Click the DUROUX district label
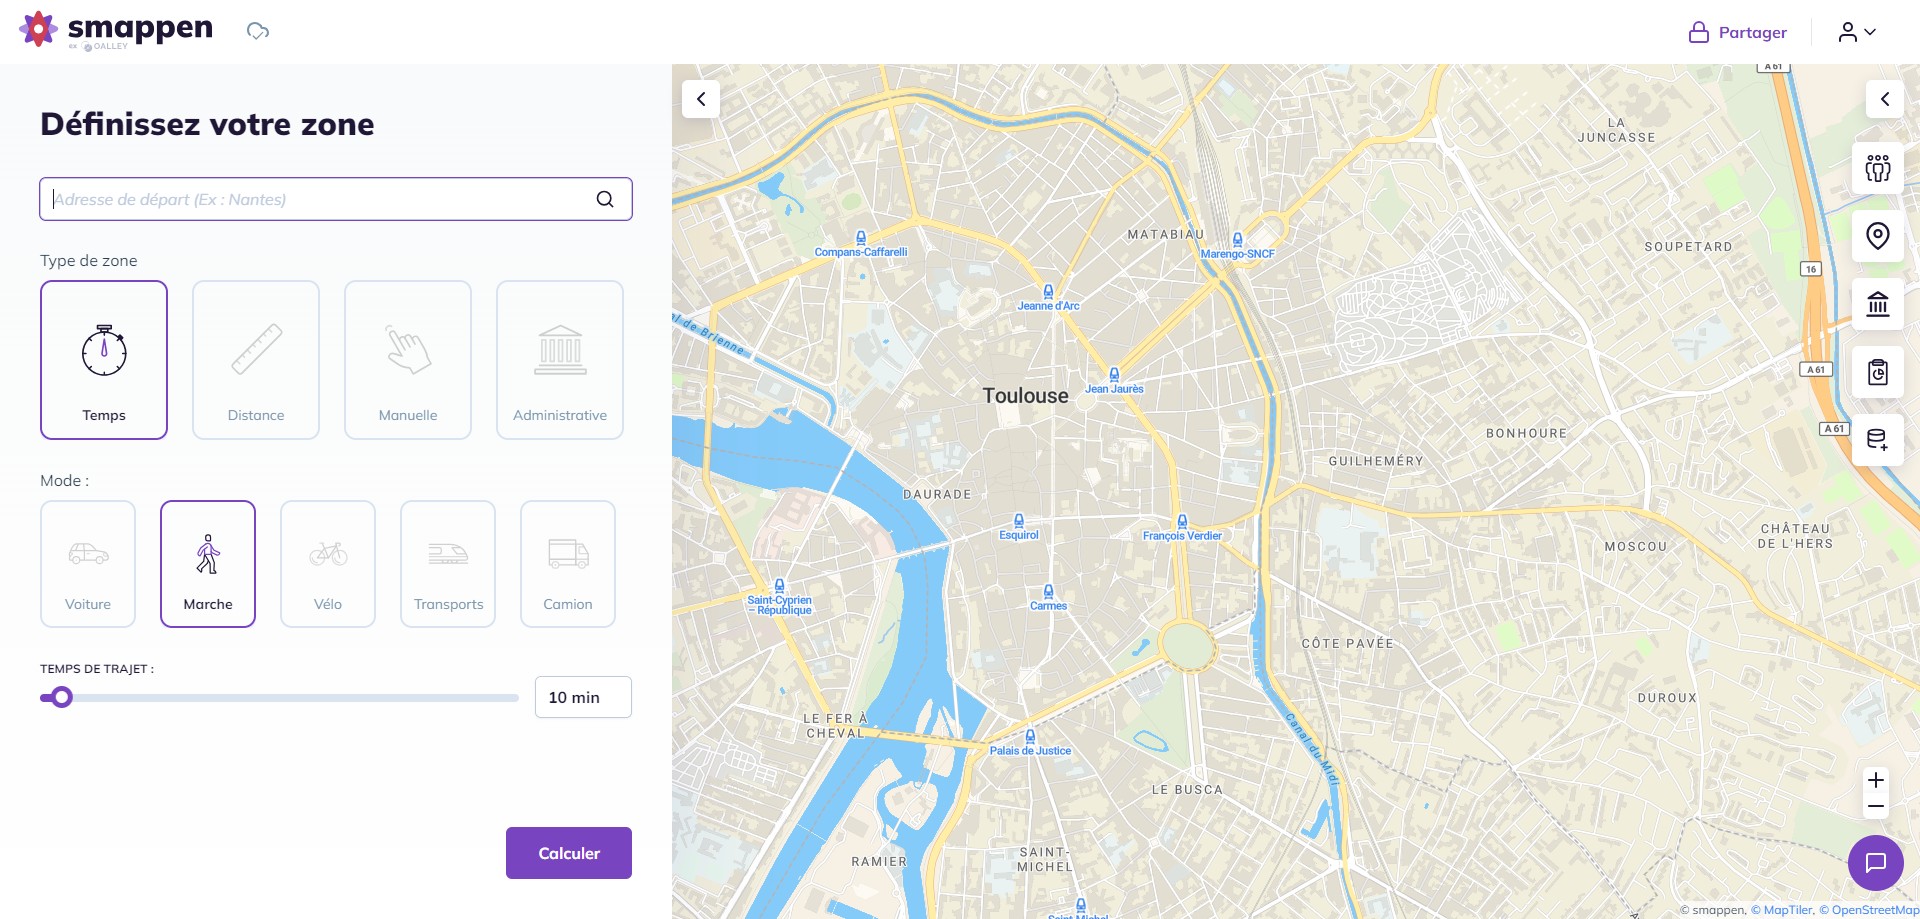This screenshot has height=919, width=1920. point(1667,697)
